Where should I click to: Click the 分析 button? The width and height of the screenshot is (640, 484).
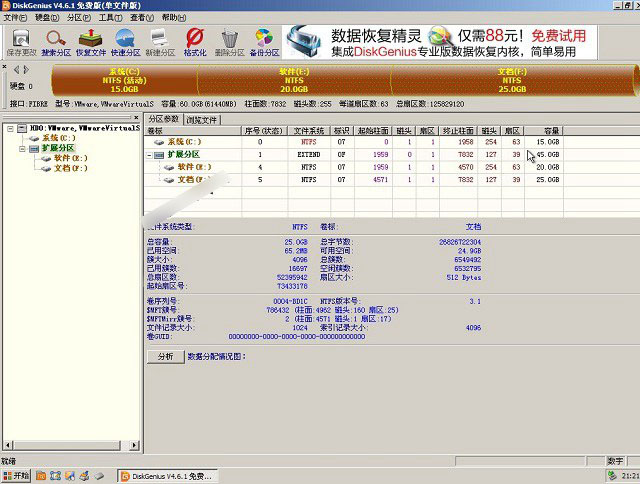click(166, 357)
